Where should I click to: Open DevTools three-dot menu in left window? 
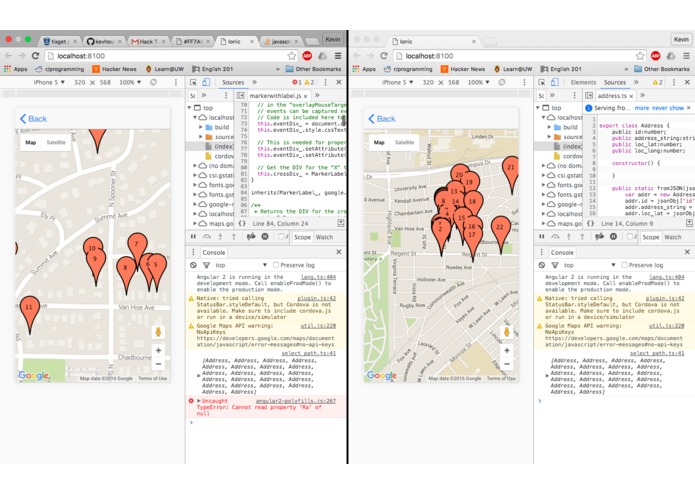click(325, 82)
